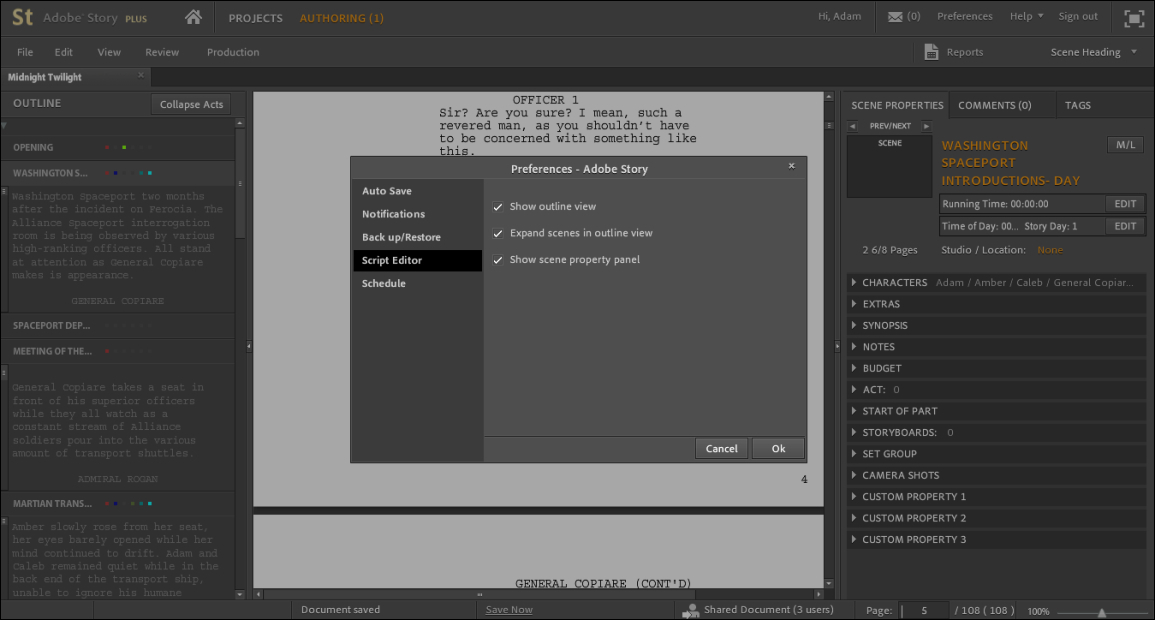Click the Collapse Acts button
Image resolution: width=1155 pixels, height=620 pixels.
click(192, 105)
